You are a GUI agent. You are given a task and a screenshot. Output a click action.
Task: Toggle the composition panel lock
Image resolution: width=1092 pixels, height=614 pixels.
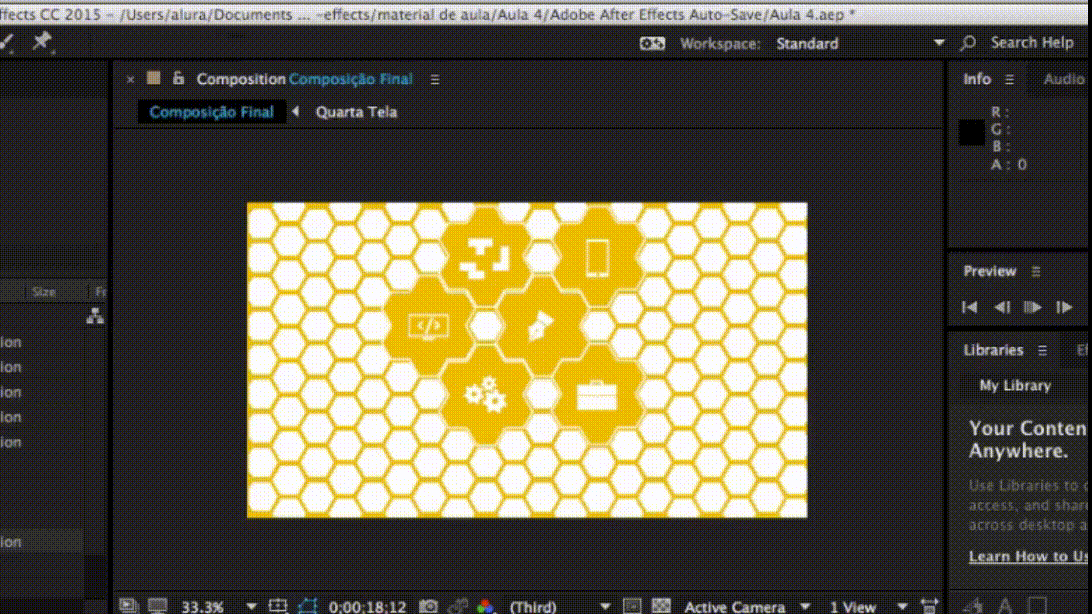(x=179, y=78)
